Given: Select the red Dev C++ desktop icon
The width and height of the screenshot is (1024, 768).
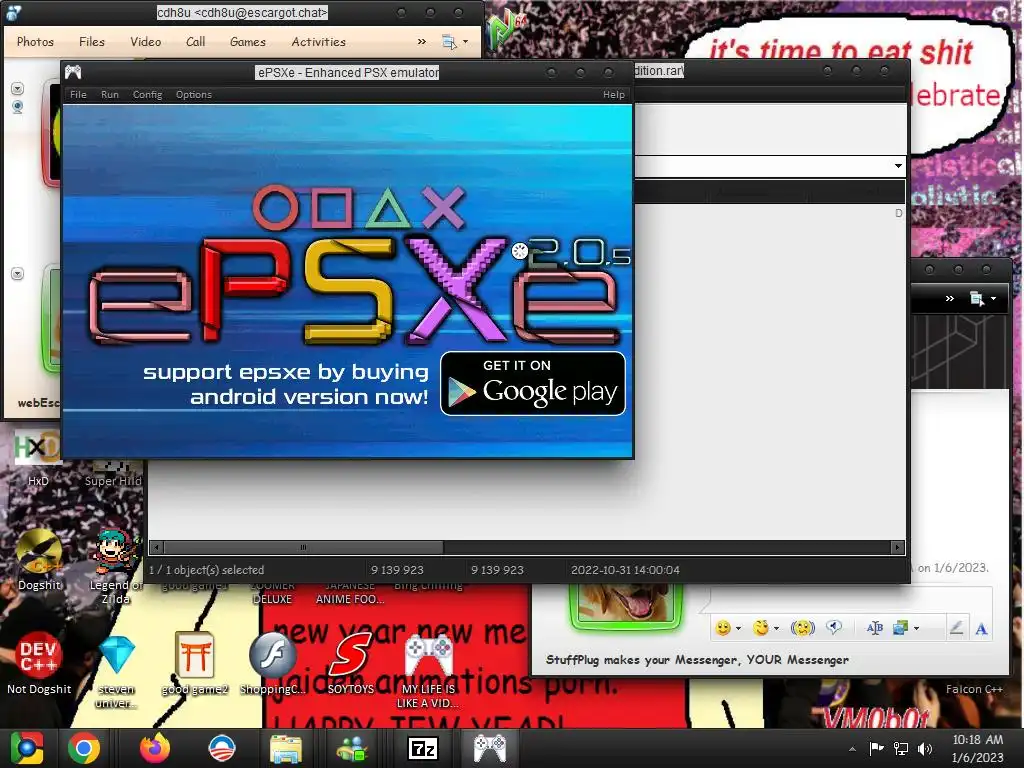Looking at the screenshot, I should click(39, 664).
